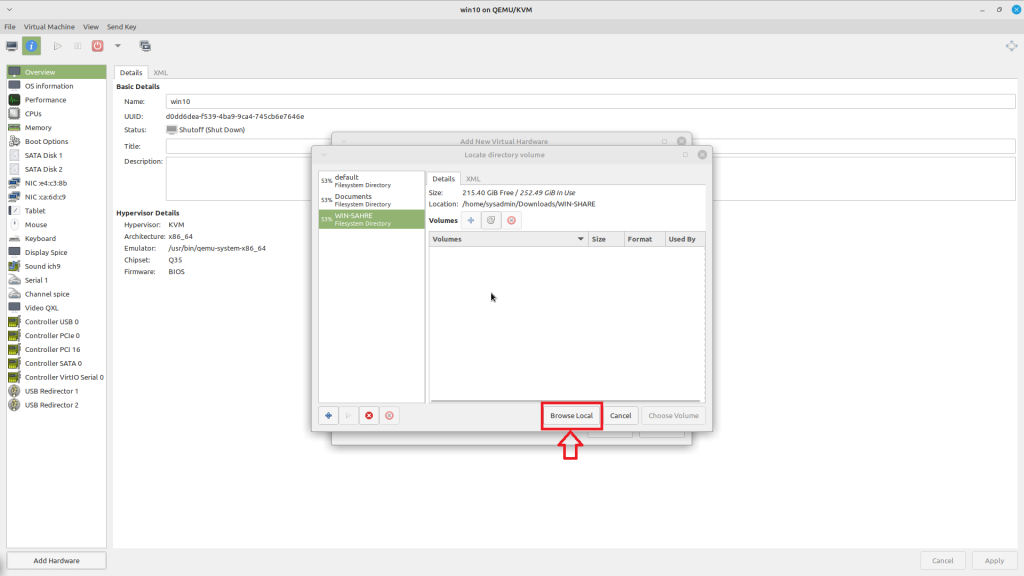Select Overview in hardware list
Viewport: 1024px width, 576px height.
click(56, 72)
